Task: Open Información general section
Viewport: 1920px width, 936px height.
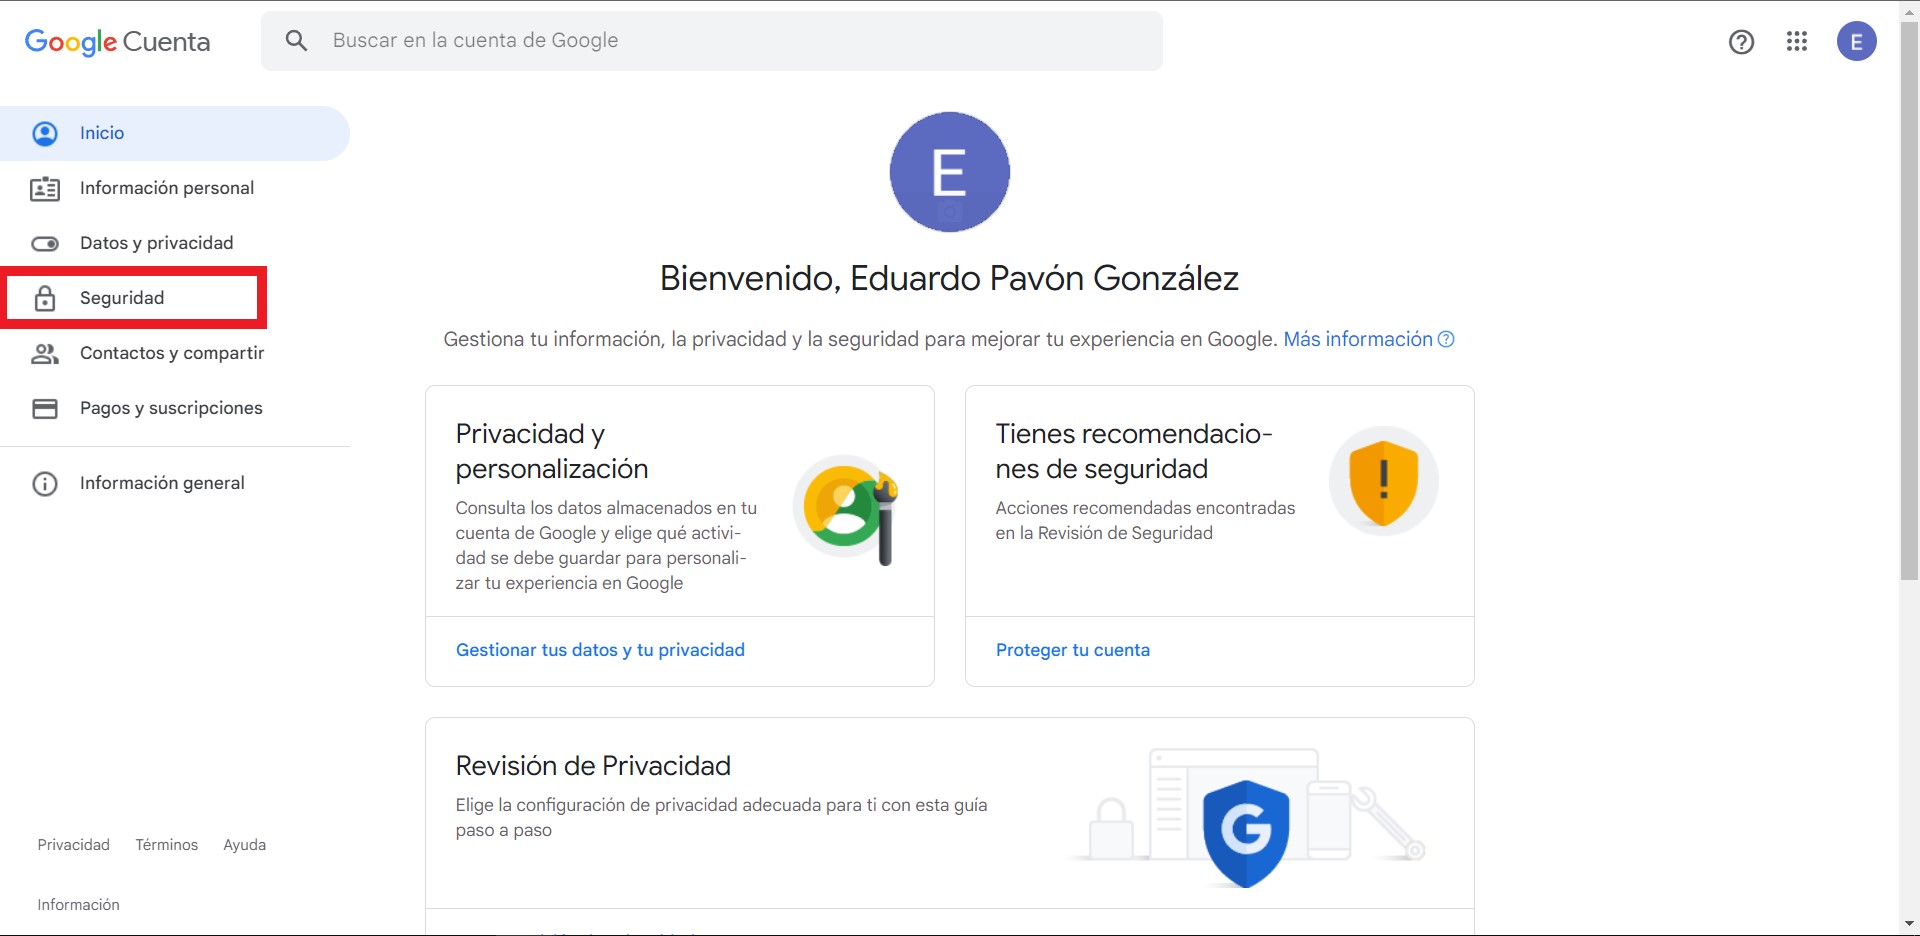Action: [175, 483]
